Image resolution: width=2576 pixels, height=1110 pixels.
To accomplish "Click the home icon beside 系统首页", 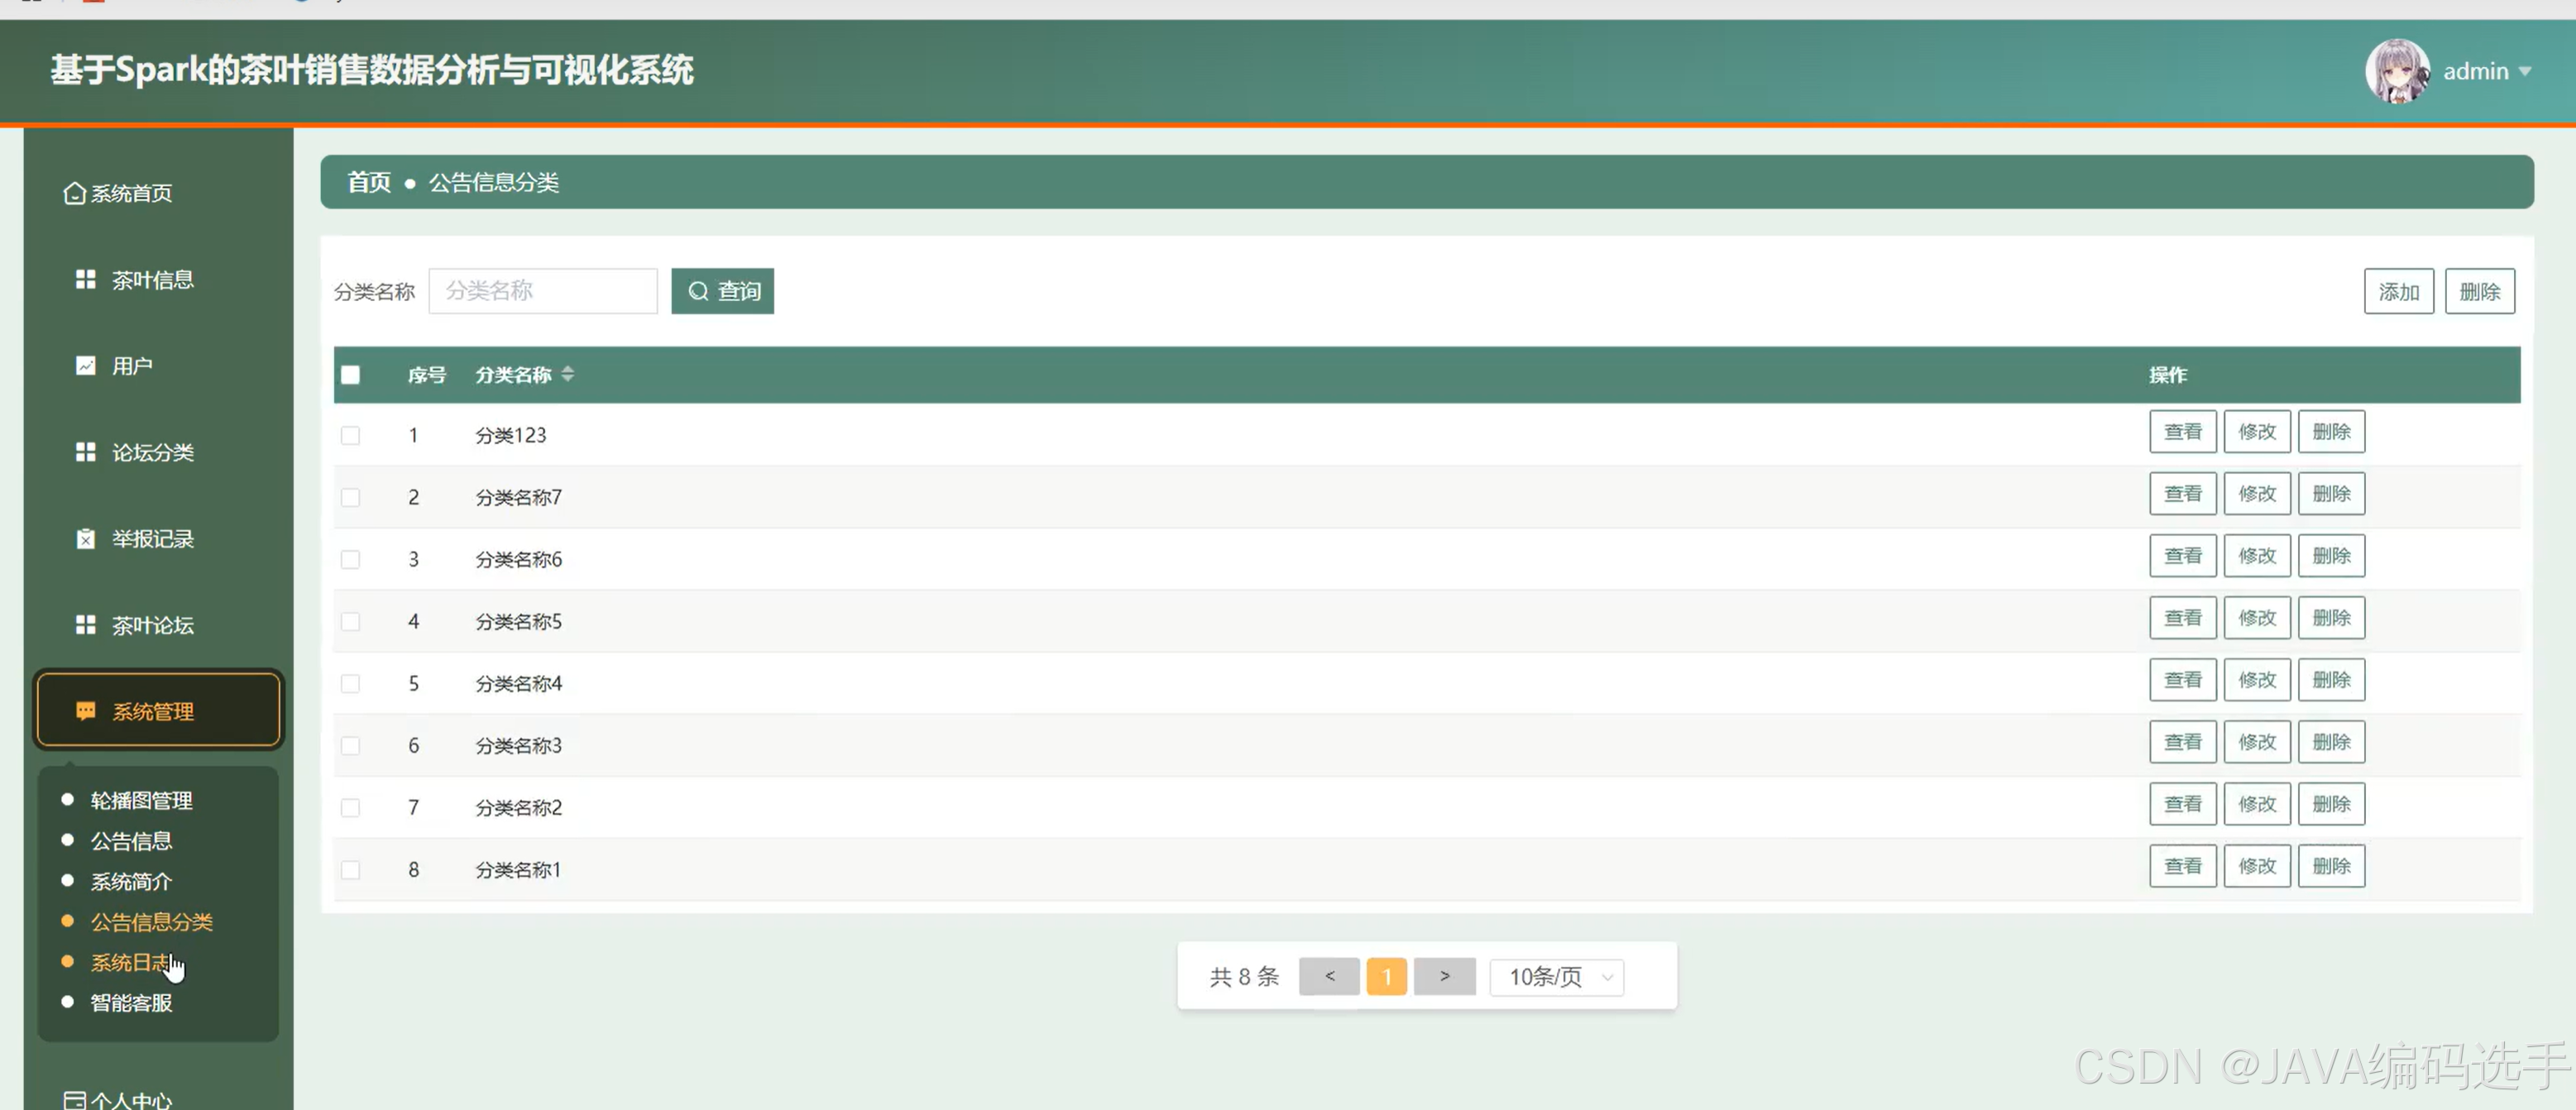I will (74, 193).
